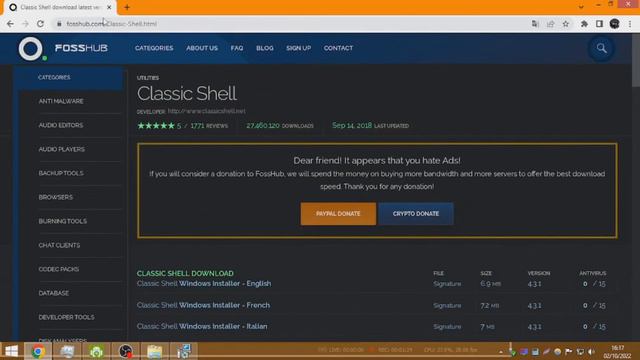Select Audio Editors category in sidebar
This screenshot has width=640, height=360.
coord(61,125)
